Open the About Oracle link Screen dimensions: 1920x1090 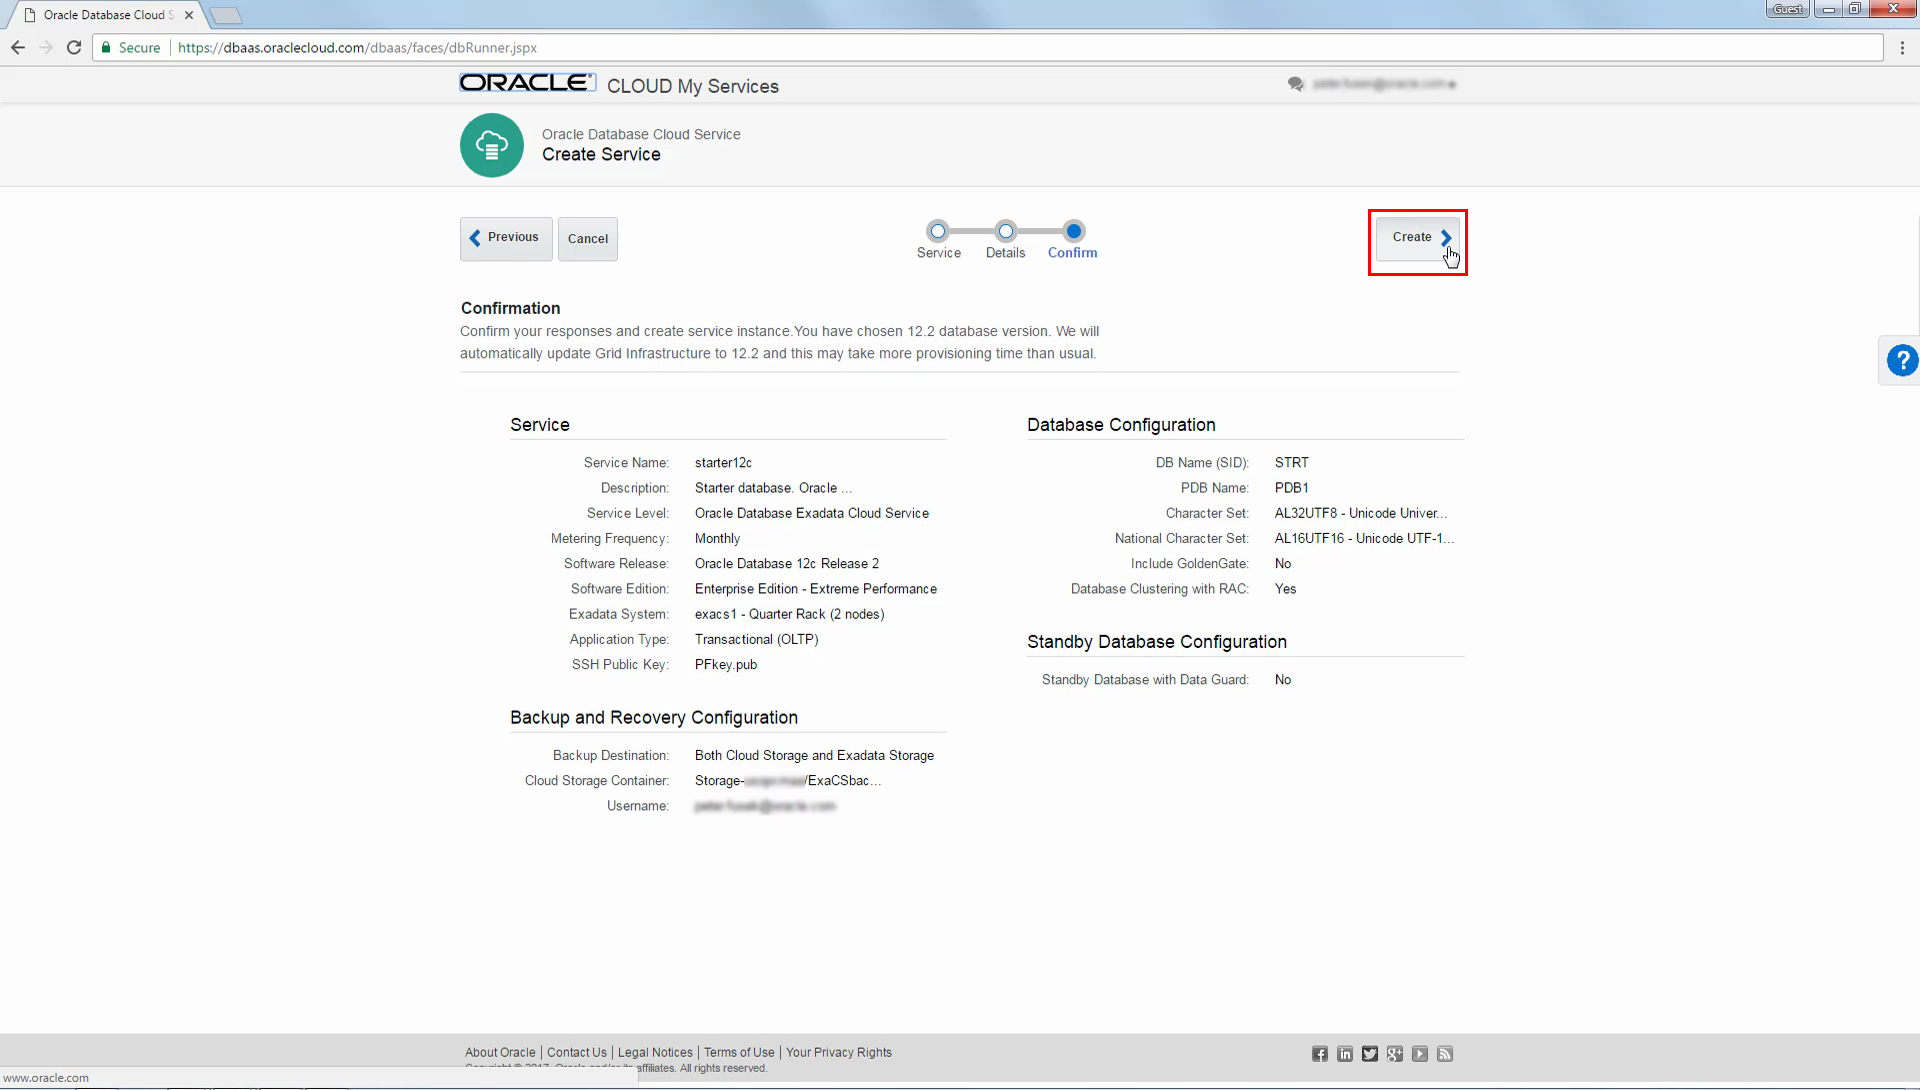(x=500, y=1052)
